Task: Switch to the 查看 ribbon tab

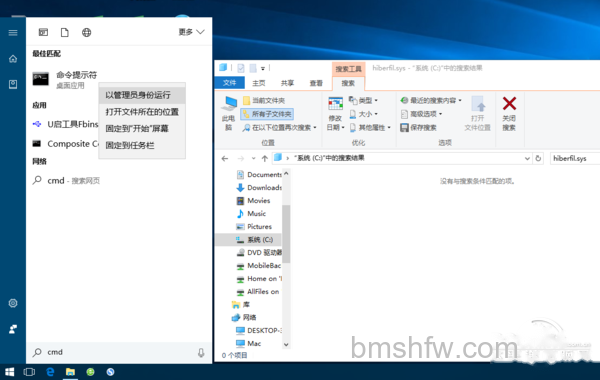Action: 316,83
